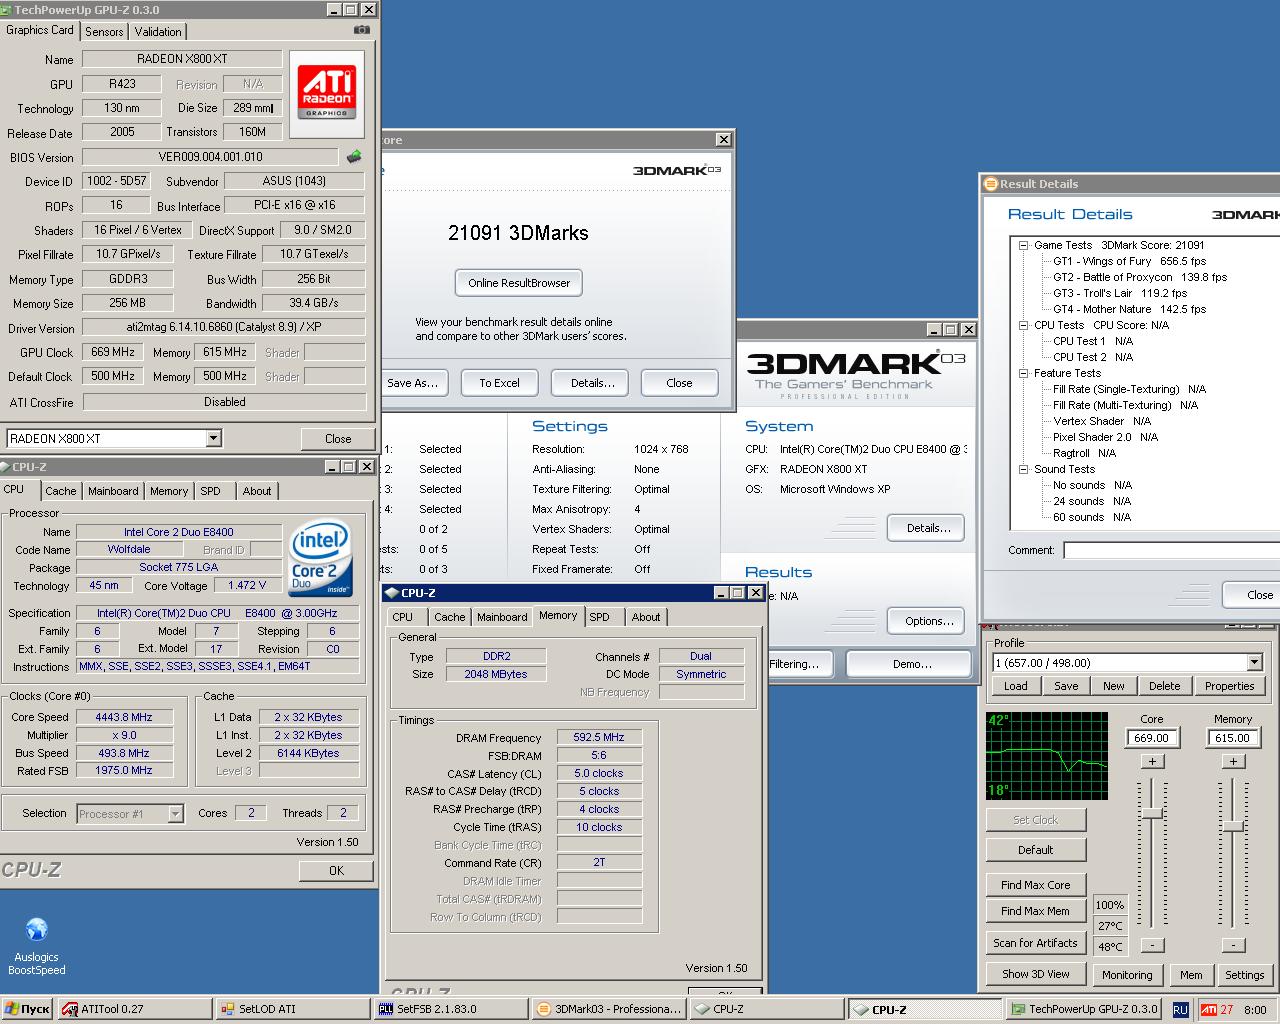Click the RU language indicator in the tray

pyautogui.click(x=1180, y=1010)
